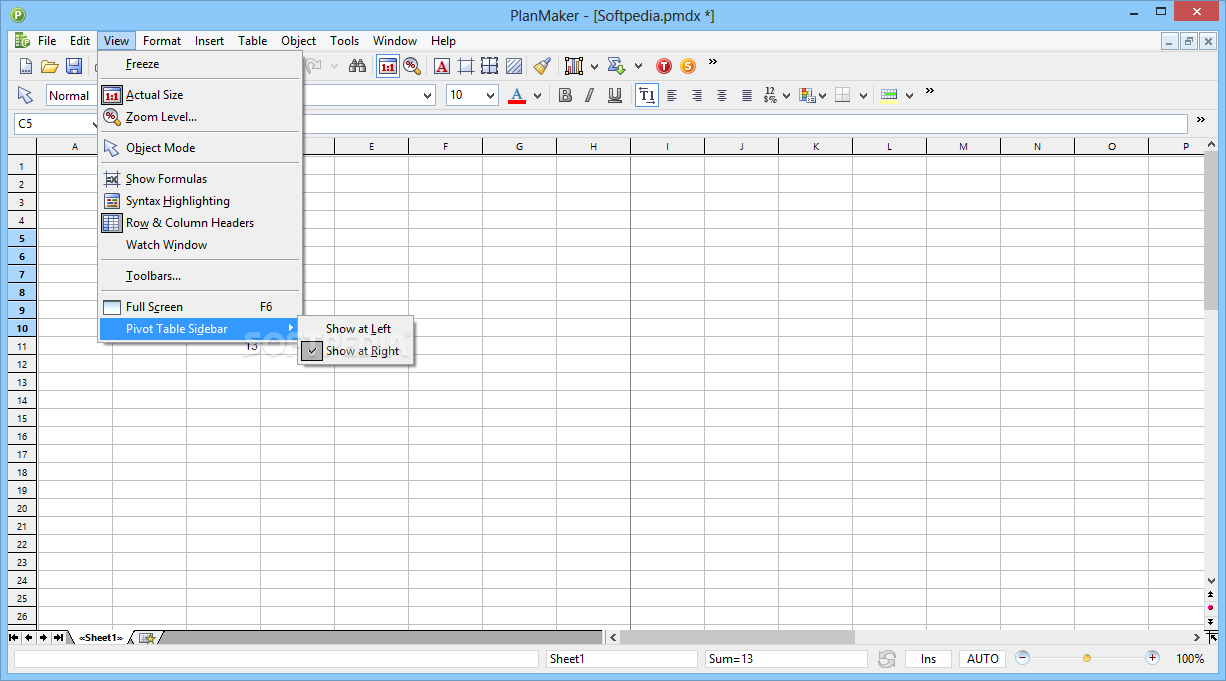Click the red underlined A font color icon
The width and height of the screenshot is (1226, 681).
click(x=517, y=95)
